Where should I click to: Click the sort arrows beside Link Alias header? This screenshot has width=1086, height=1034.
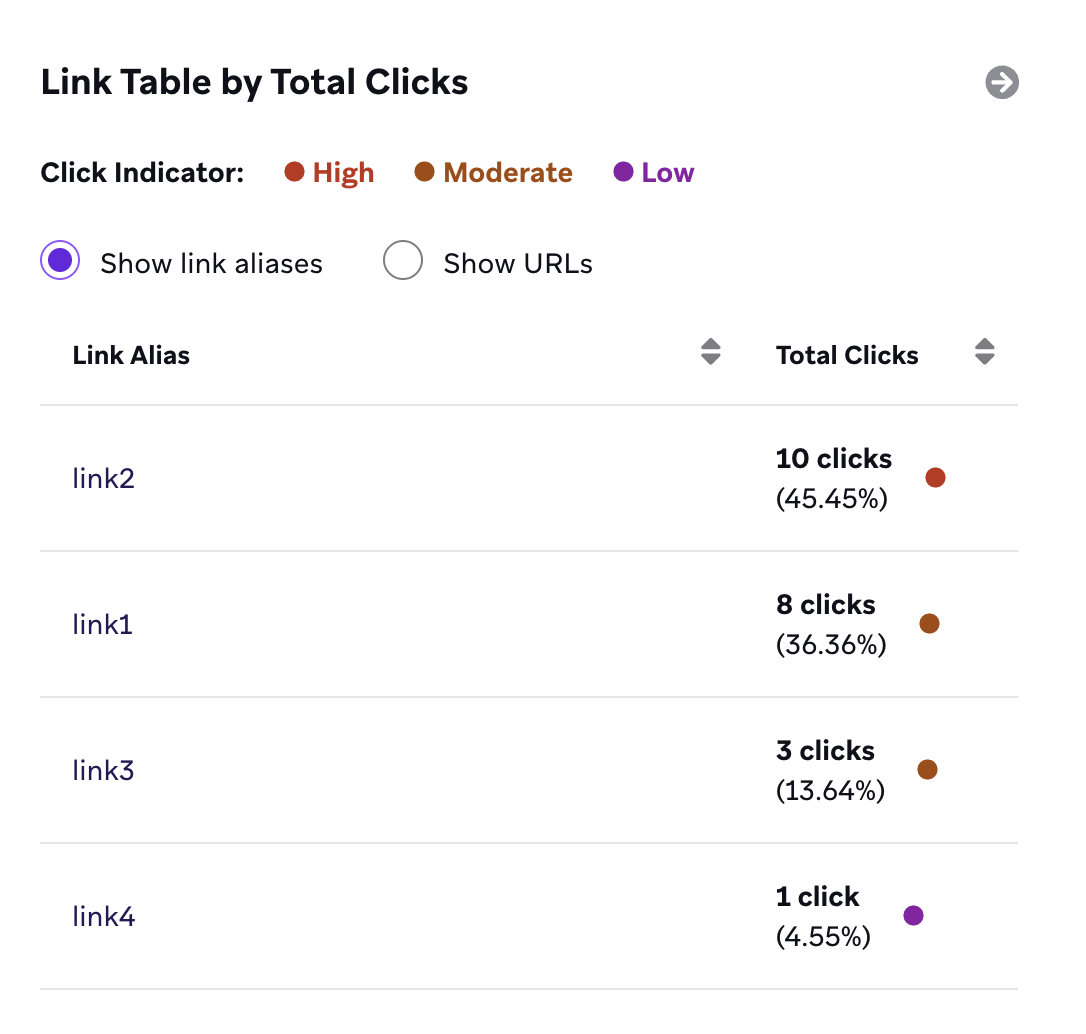(710, 351)
